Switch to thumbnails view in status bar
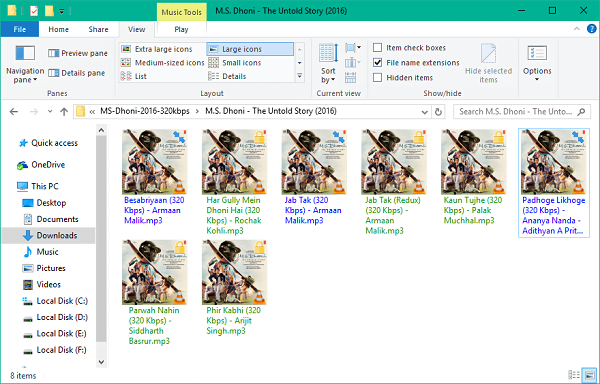This screenshot has height=384, width=600. 590,375
